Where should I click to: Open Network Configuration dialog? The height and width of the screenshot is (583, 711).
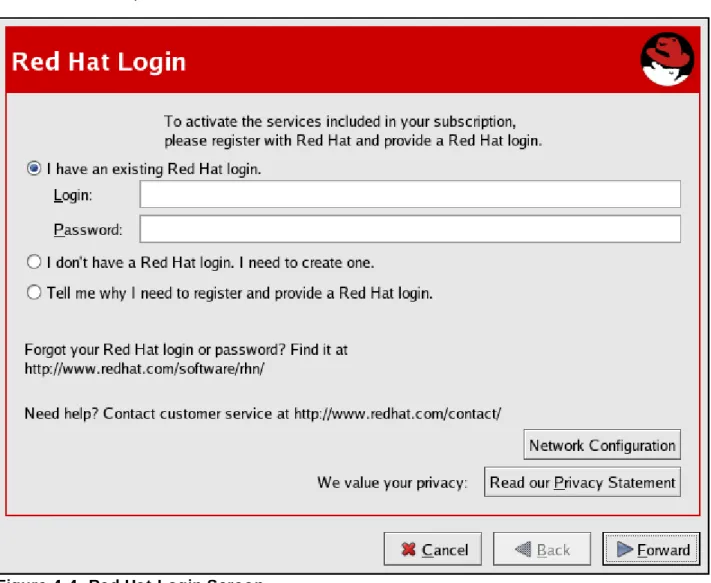coord(602,445)
